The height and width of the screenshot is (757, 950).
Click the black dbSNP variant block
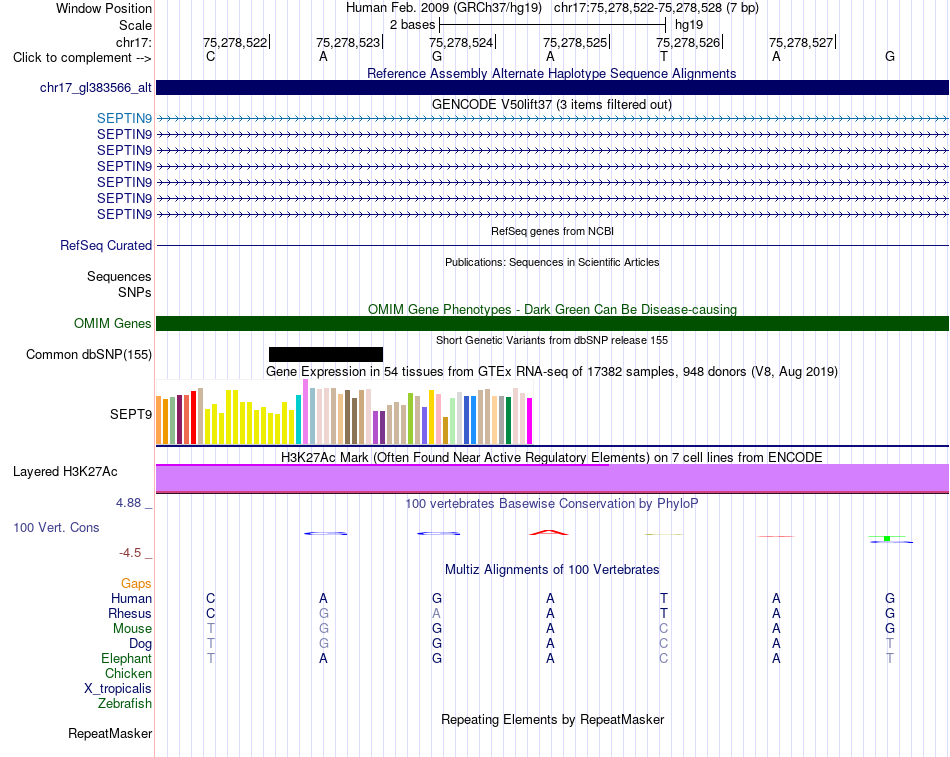(326, 355)
